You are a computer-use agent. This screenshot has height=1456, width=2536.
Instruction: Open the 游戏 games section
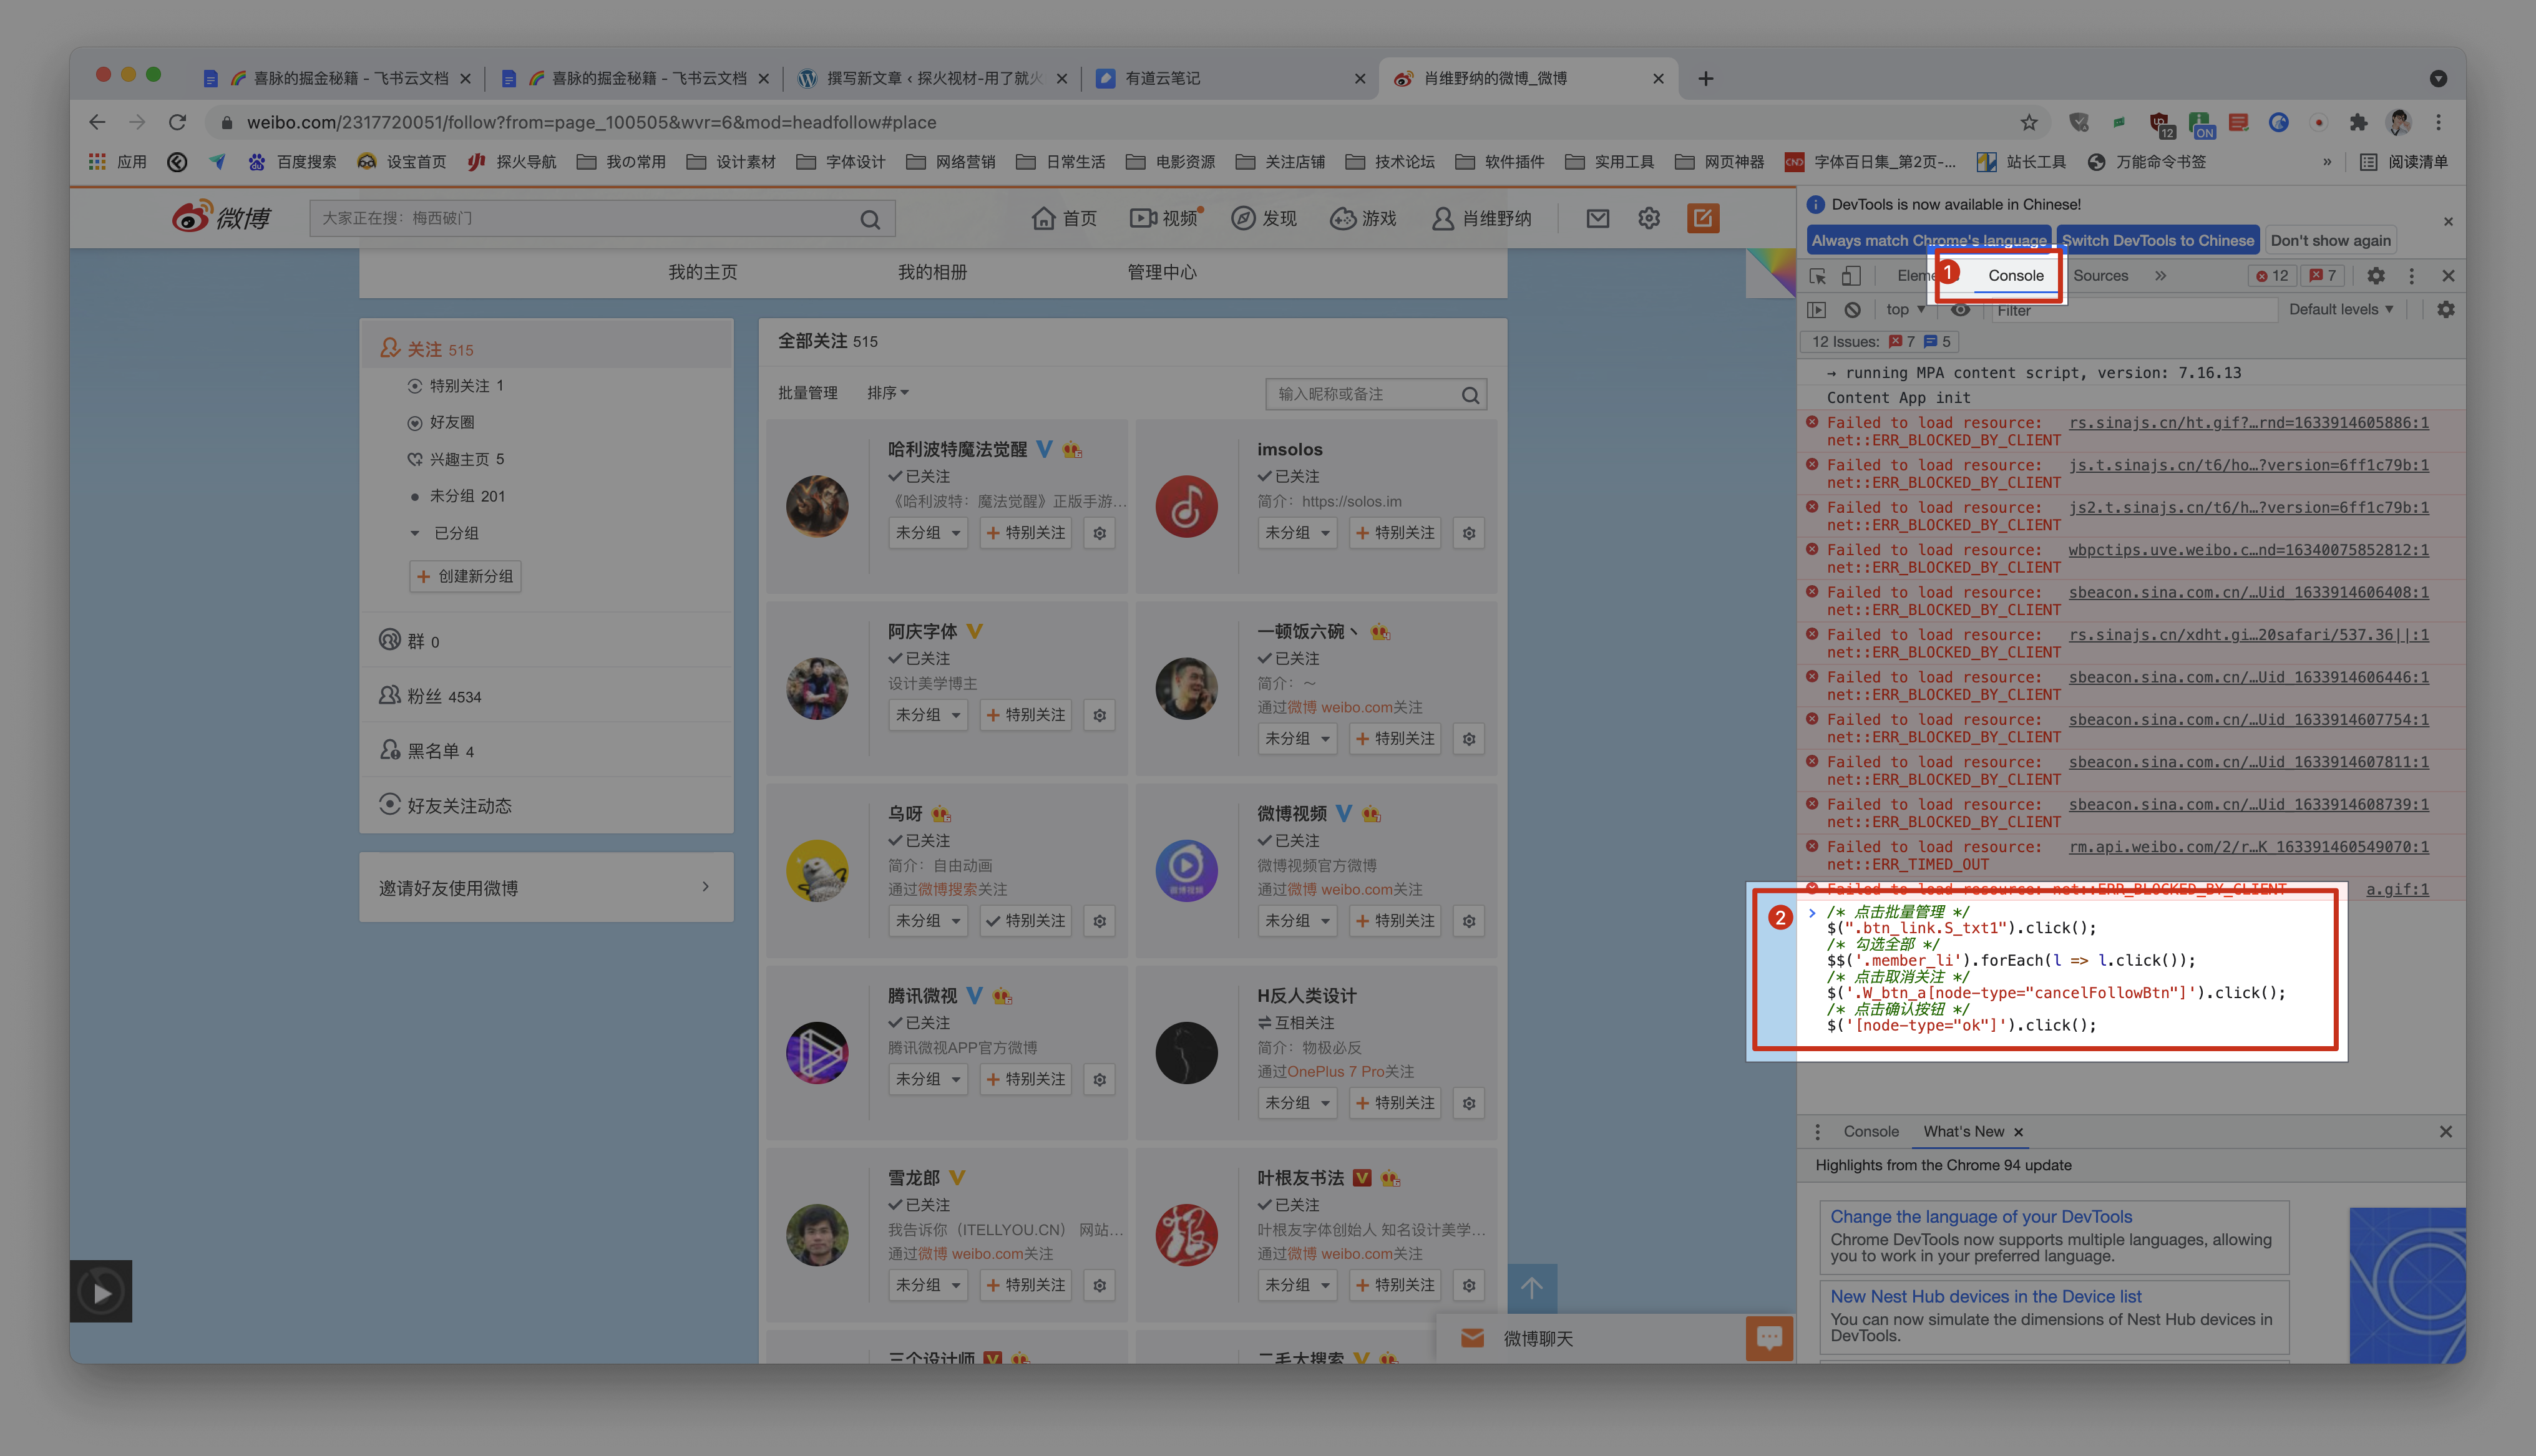[x=1363, y=218]
